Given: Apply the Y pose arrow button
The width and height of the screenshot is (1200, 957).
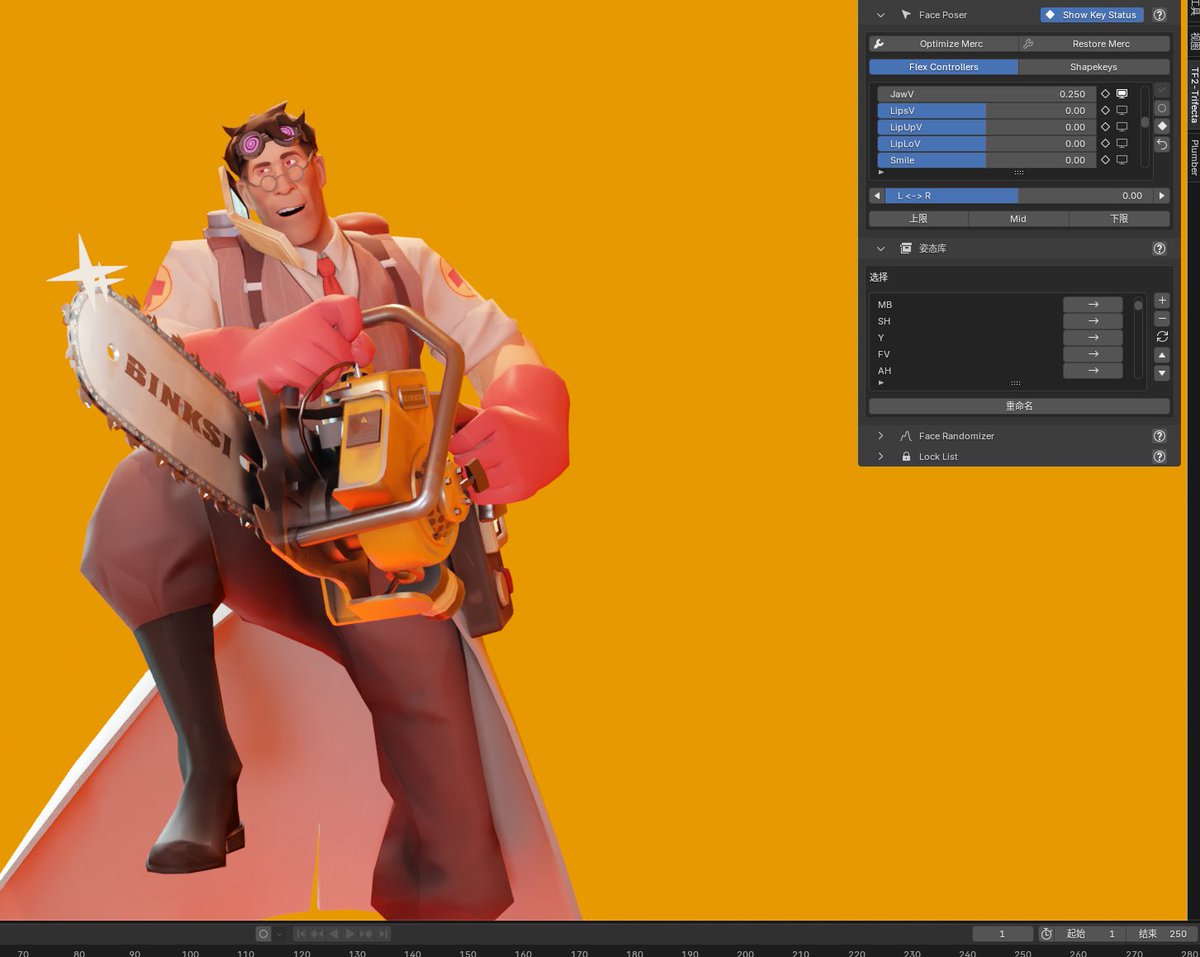Looking at the screenshot, I should coord(1093,338).
